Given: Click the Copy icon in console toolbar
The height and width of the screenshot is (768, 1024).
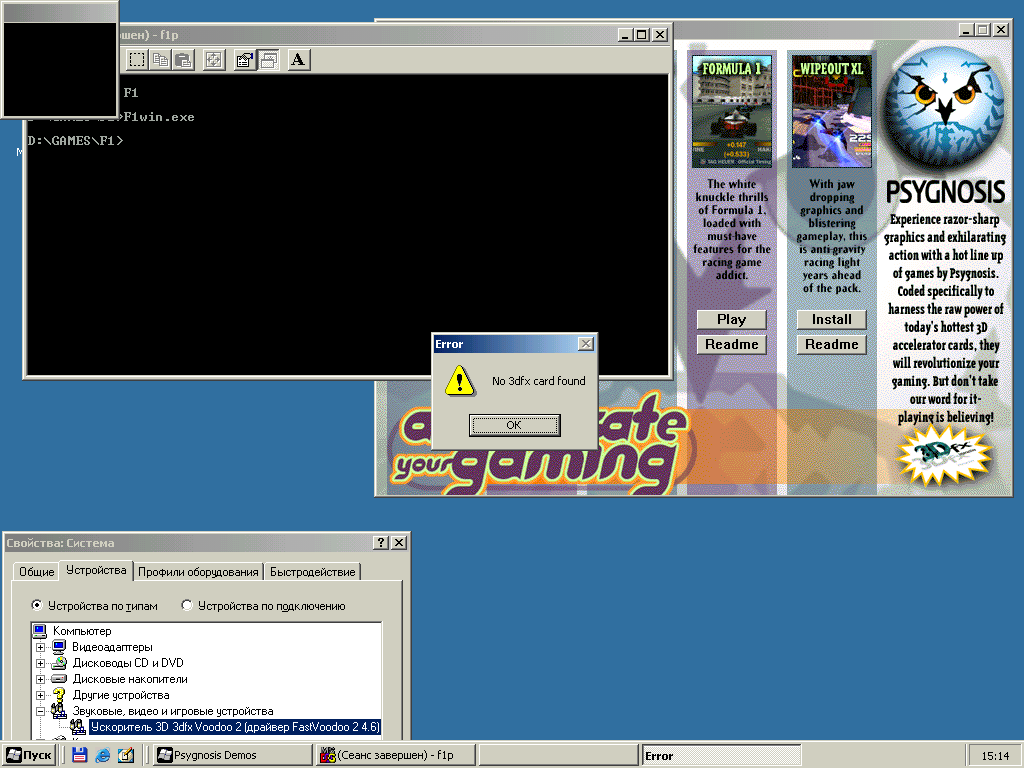Looking at the screenshot, I should pyautogui.click(x=161, y=60).
